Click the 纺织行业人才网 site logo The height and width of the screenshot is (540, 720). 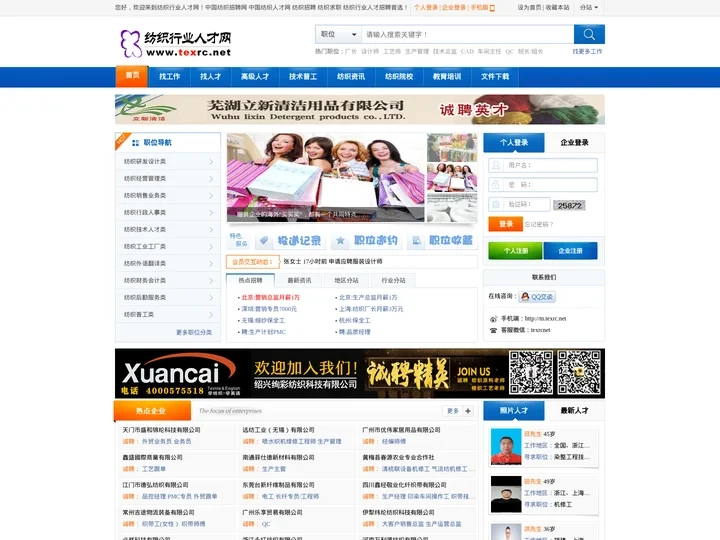(x=176, y=44)
